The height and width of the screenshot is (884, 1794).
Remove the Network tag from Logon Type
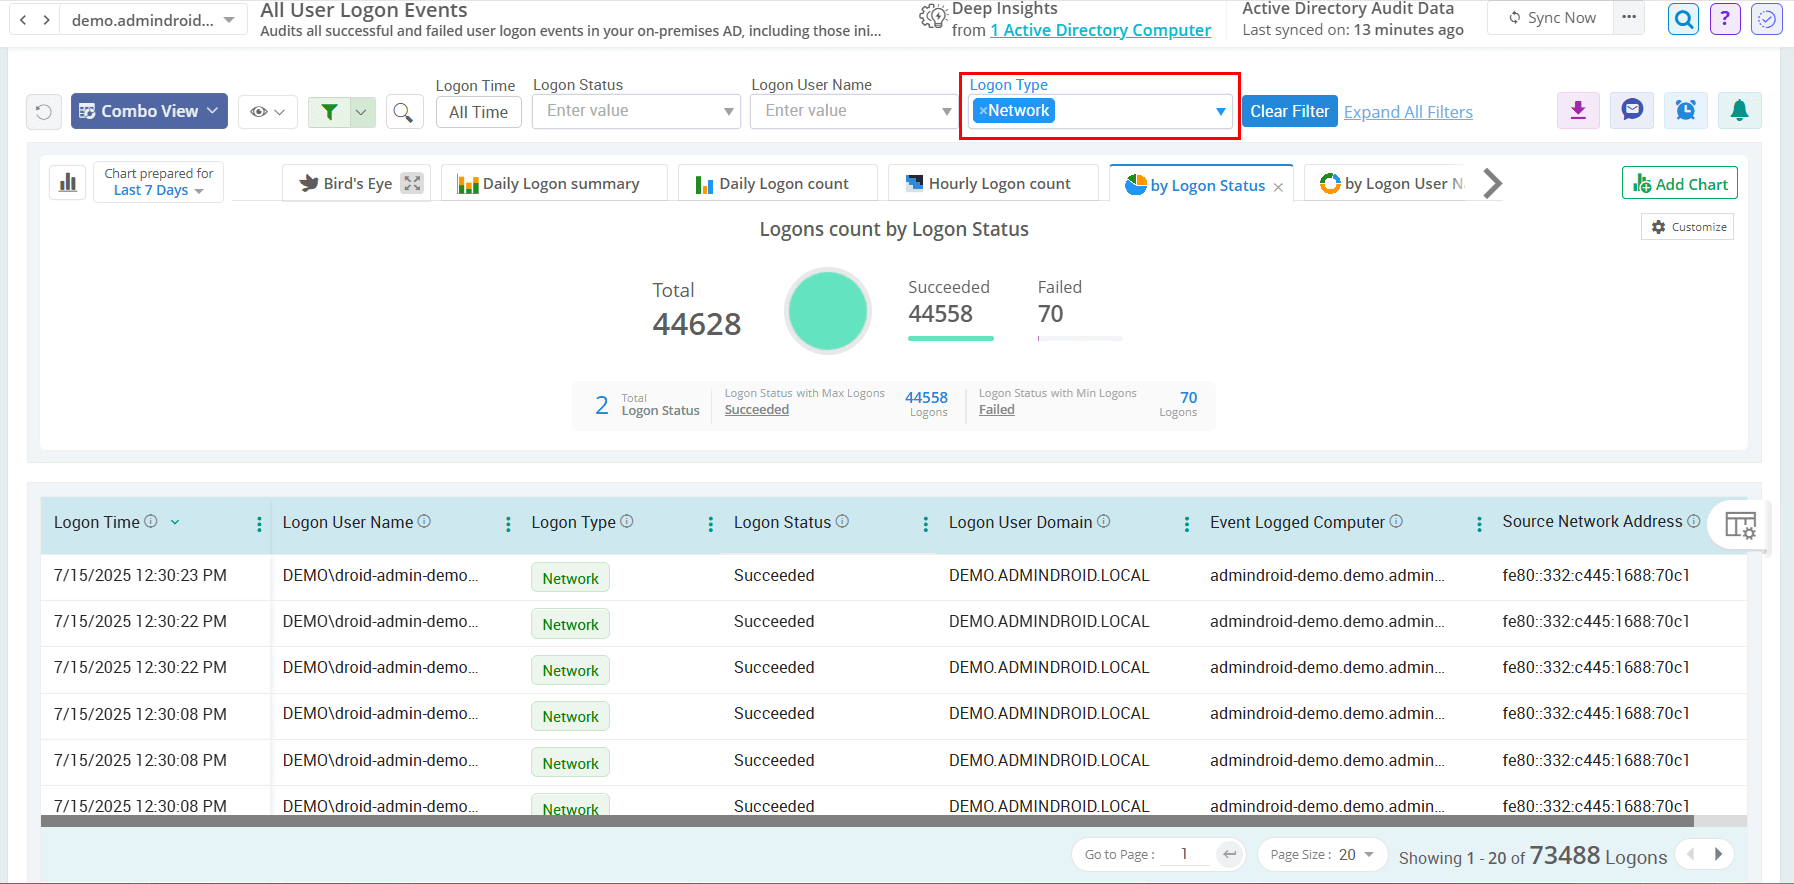pyautogui.click(x=983, y=111)
